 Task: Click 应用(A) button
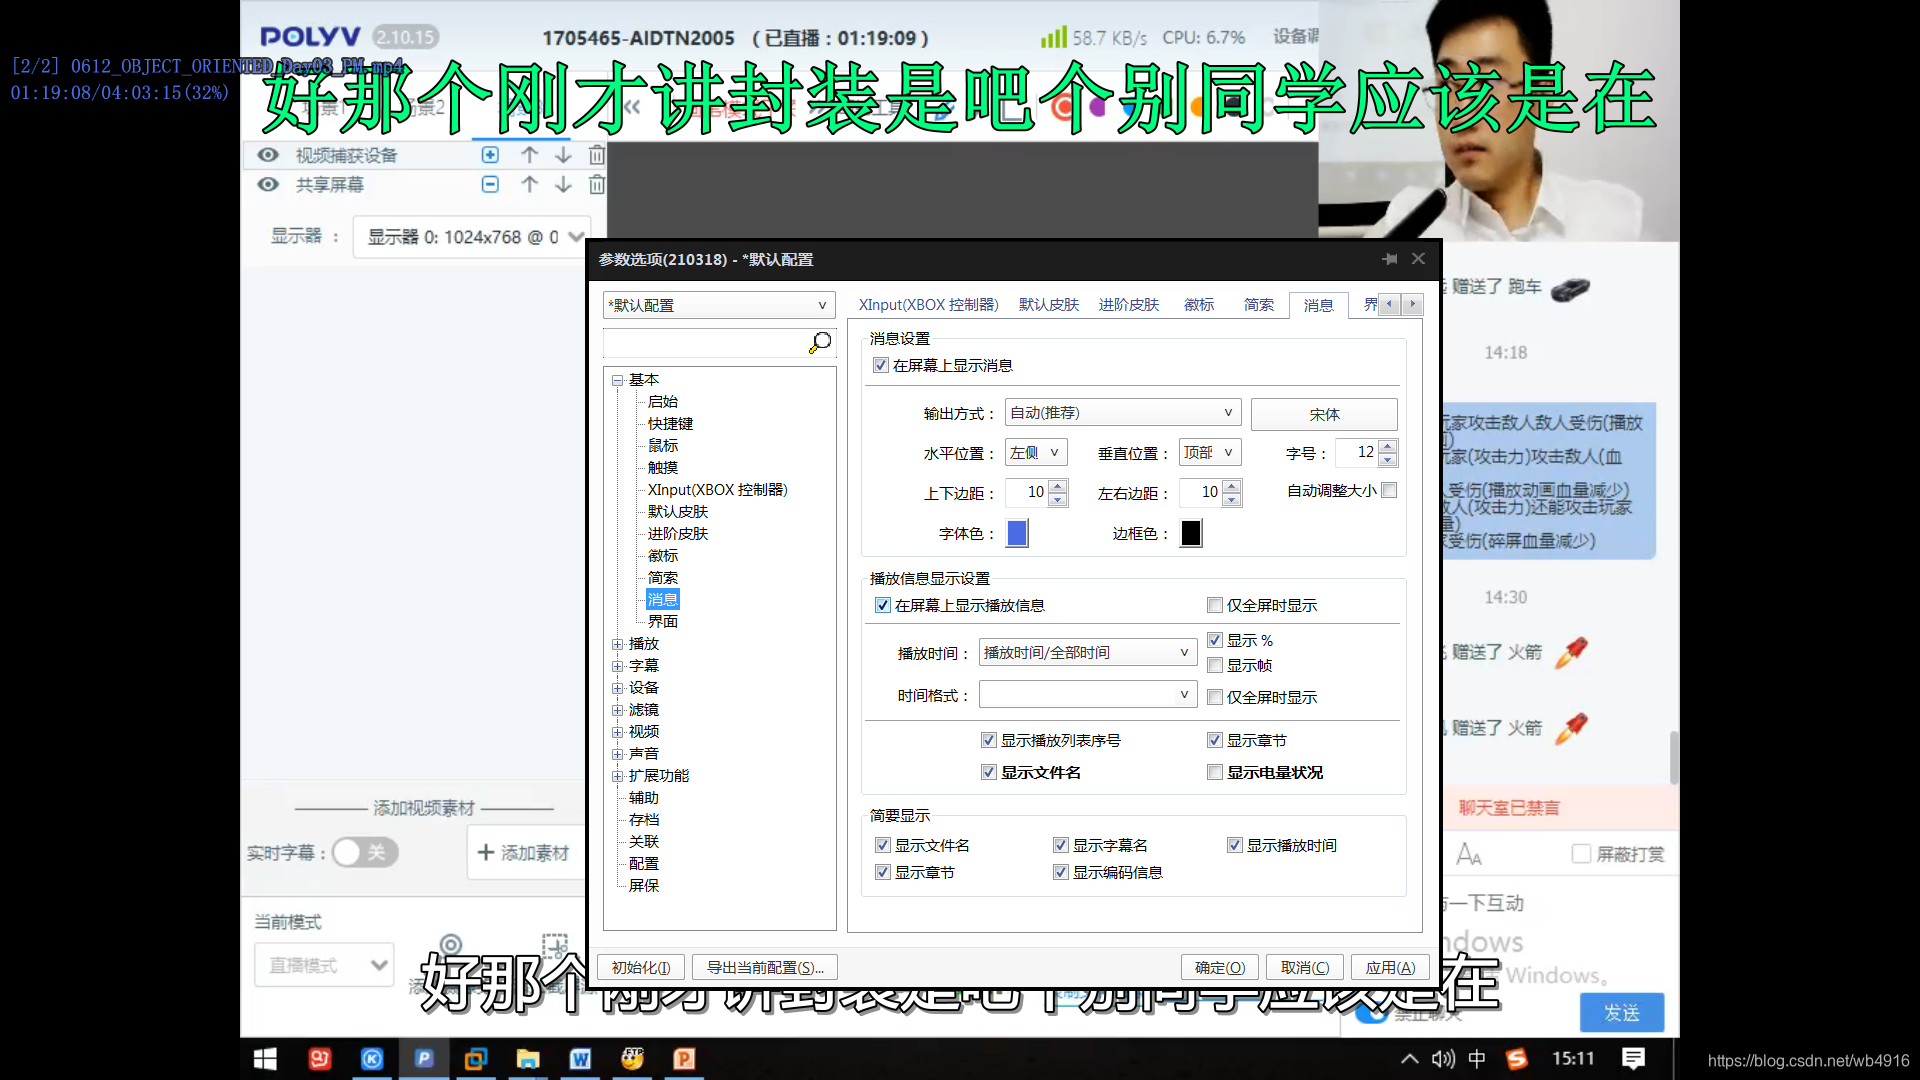coord(1389,968)
